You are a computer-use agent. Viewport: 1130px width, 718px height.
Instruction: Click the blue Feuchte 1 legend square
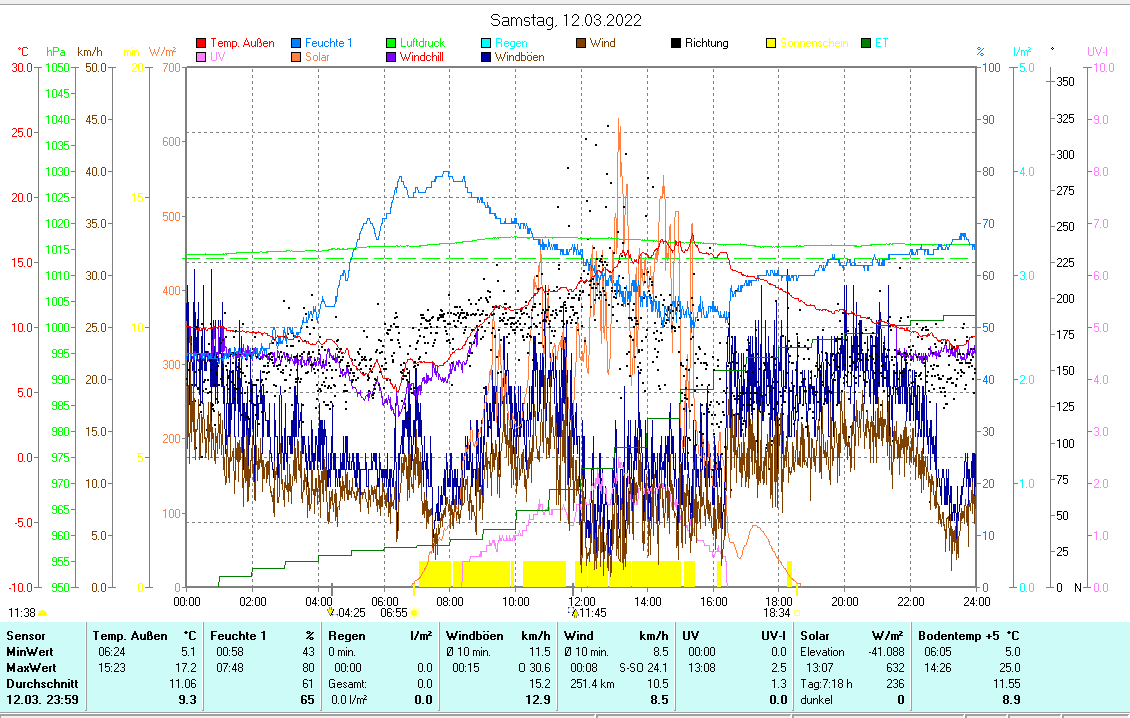tap(297, 43)
